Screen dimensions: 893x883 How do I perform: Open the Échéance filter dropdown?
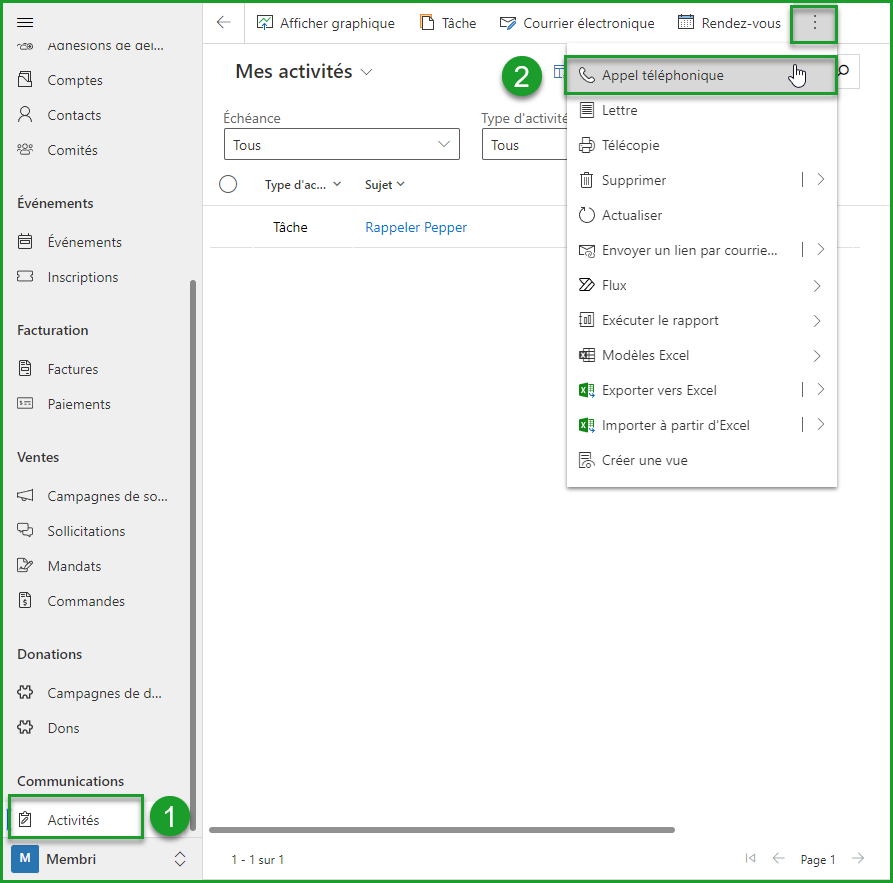pyautogui.click(x=341, y=145)
